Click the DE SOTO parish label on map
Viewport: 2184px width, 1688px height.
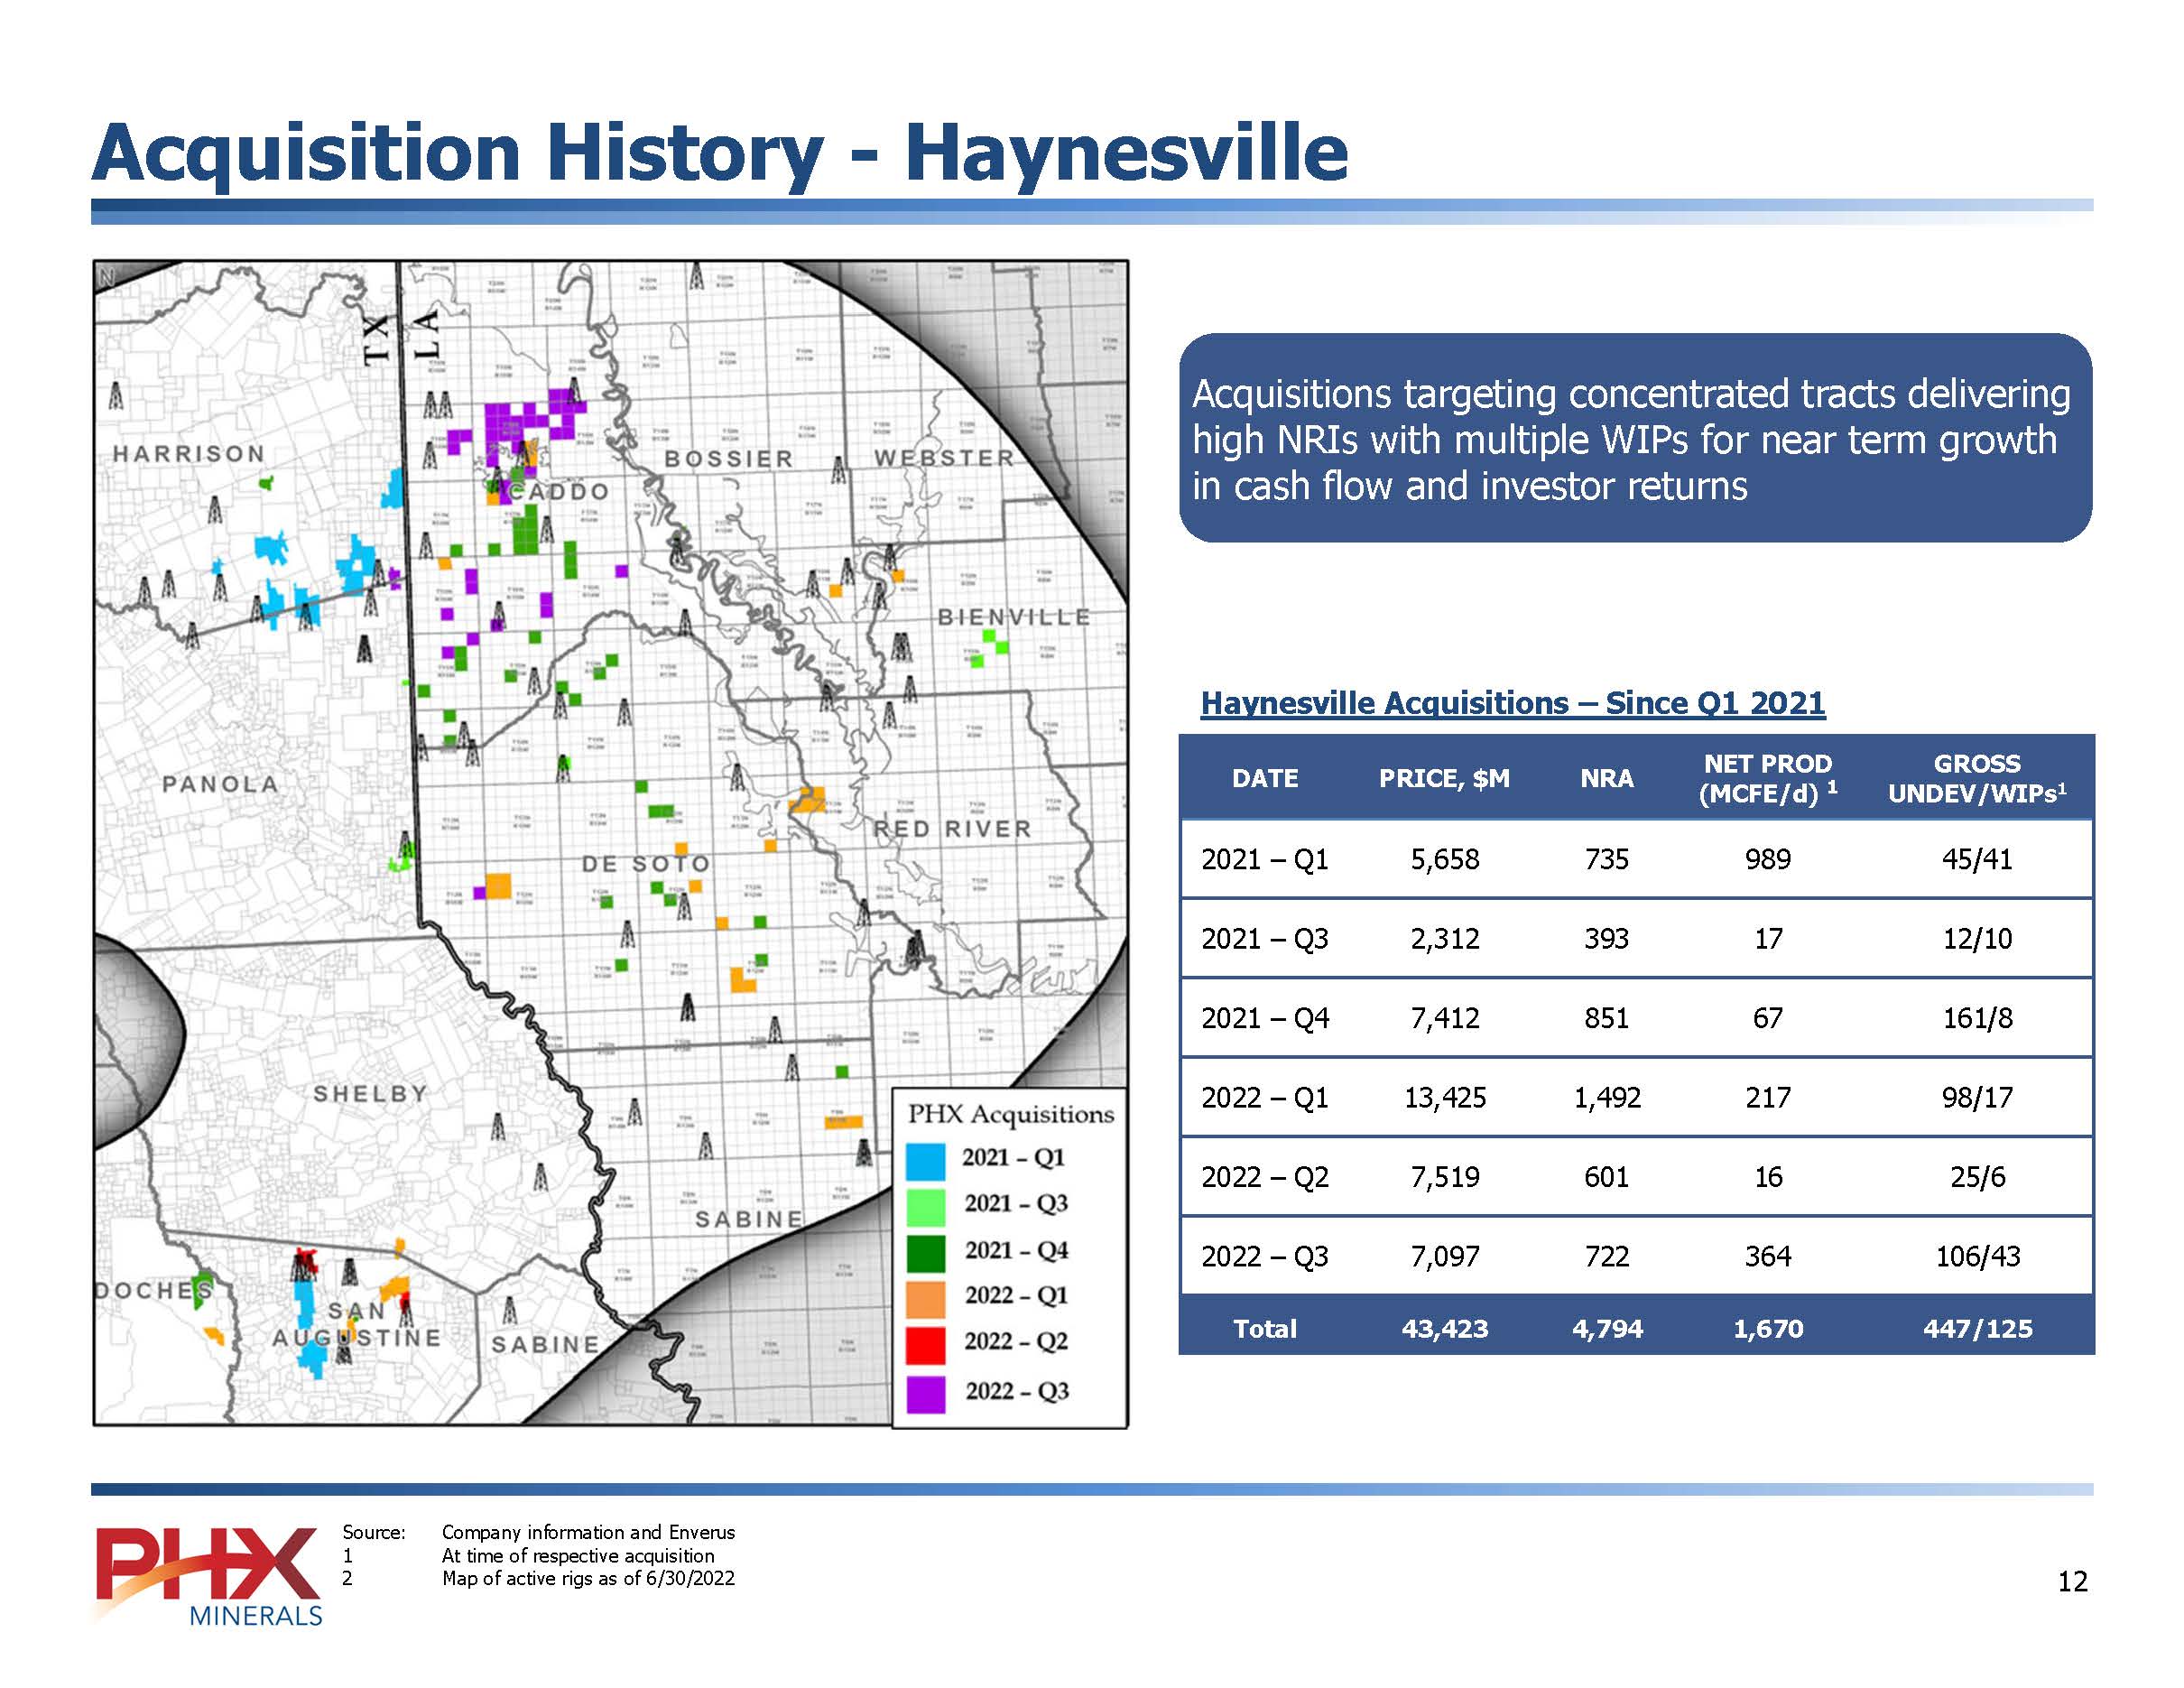tap(646, 863)
